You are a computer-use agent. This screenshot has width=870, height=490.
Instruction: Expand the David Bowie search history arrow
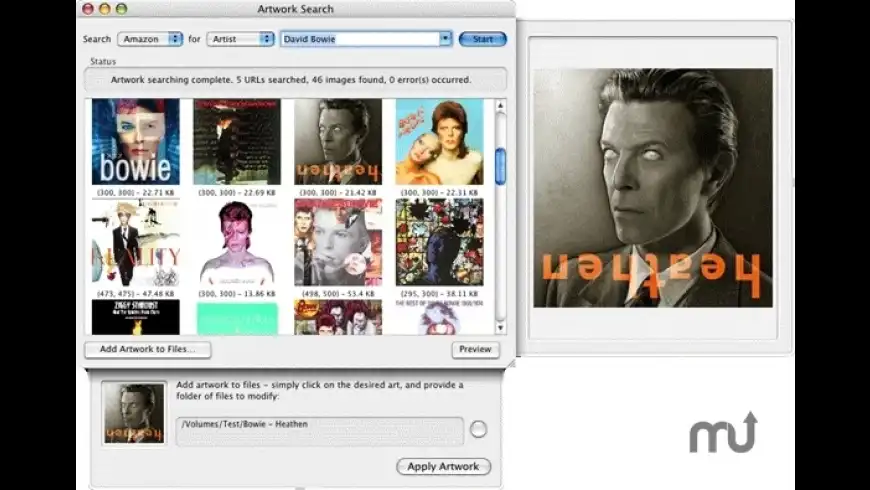(x=445, y=39)
